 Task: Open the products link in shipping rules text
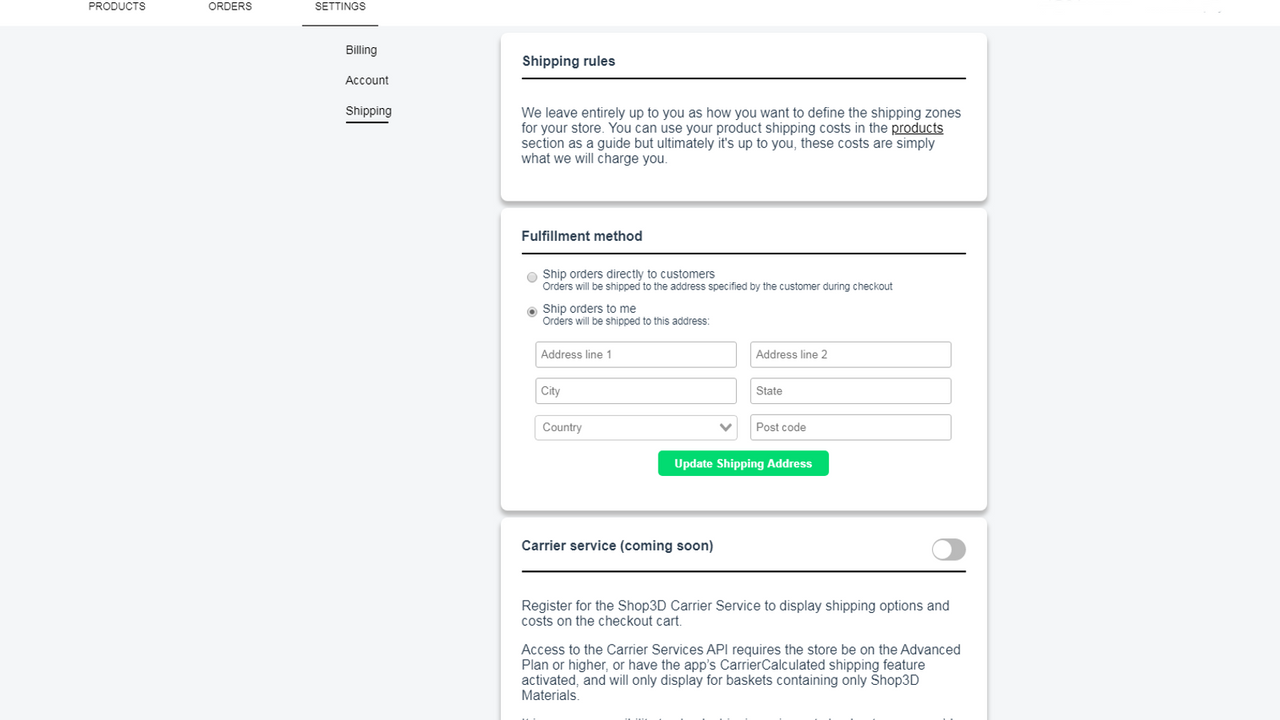point(916,128)
